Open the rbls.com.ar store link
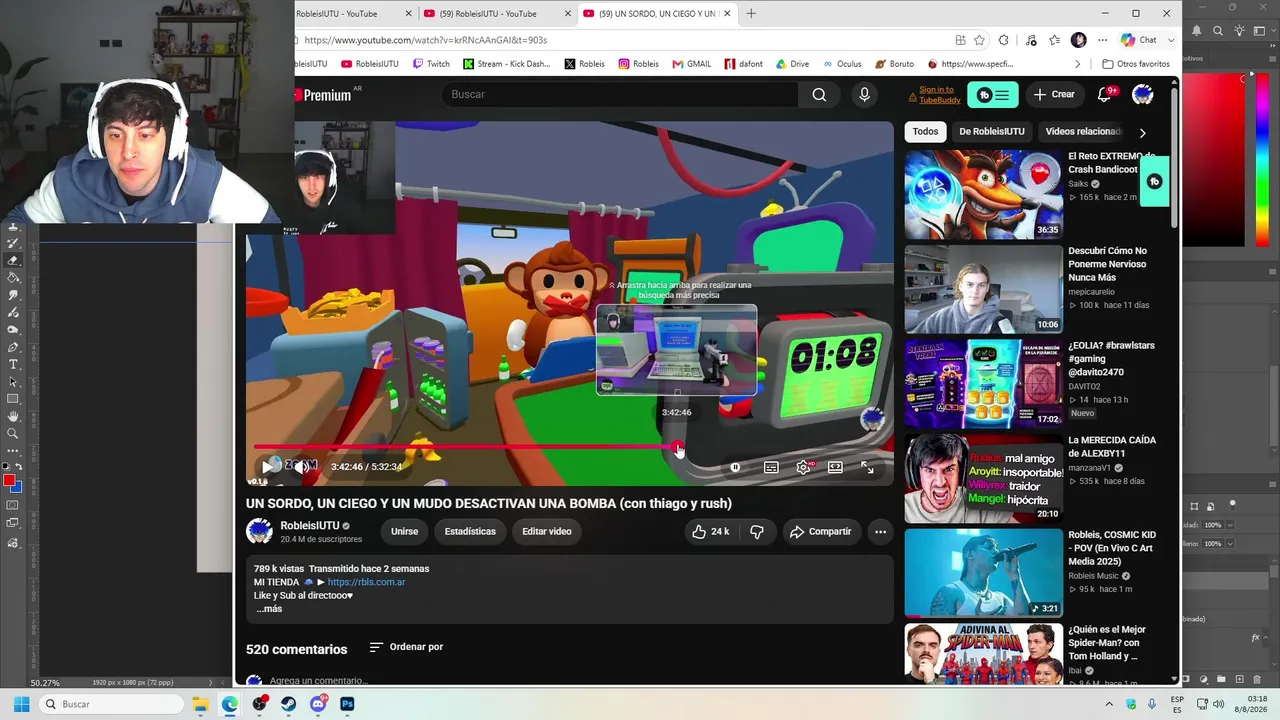The image size is (1280, 720). (x=366, y=582)
